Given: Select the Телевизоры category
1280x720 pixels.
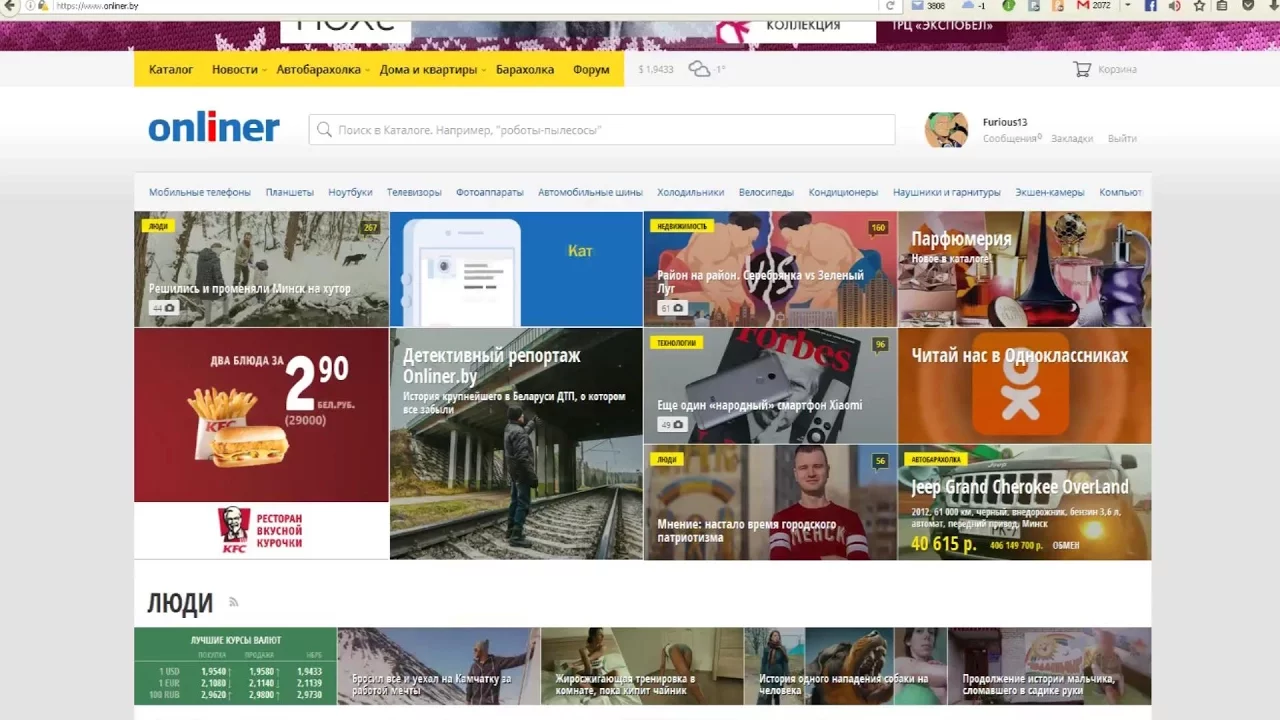Looking at the screenshot, I should coord(414,192).
